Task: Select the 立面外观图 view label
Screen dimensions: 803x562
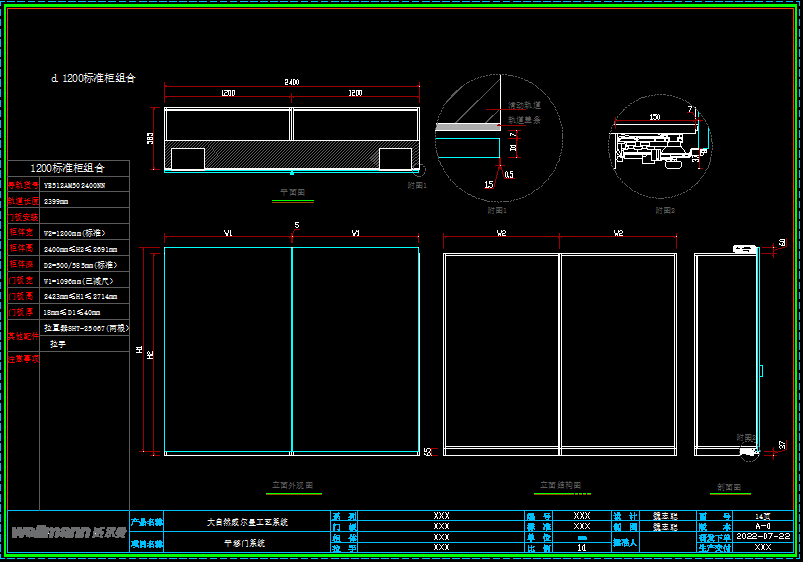Action: [x=293, y=485]
